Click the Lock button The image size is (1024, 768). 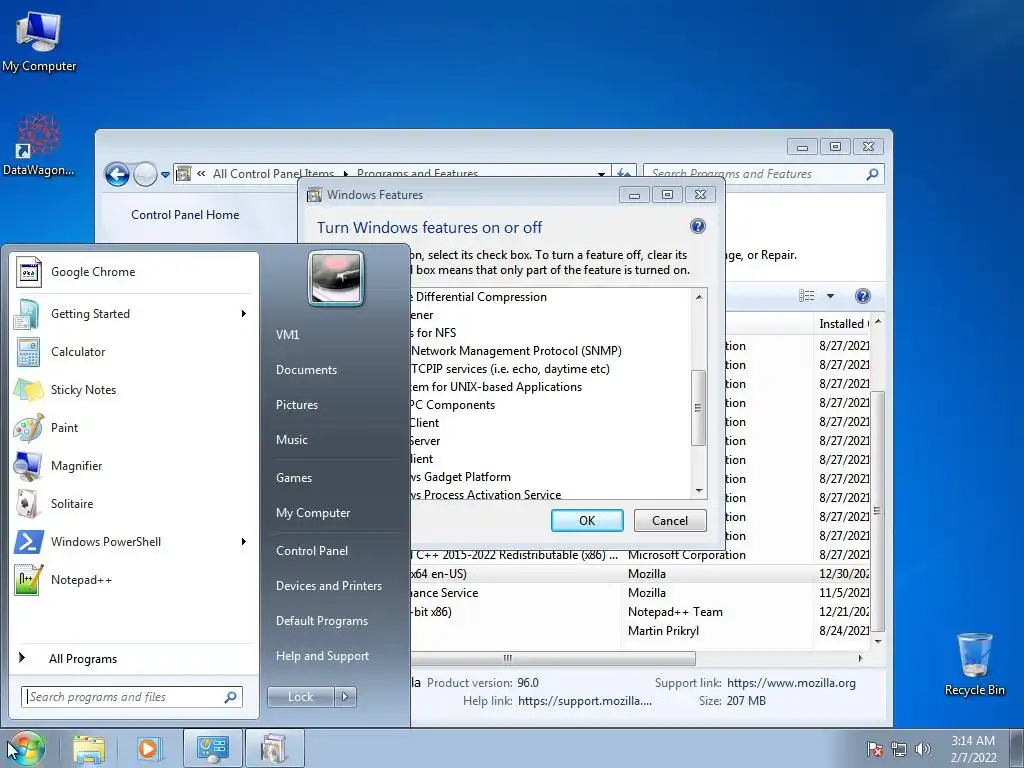tap(301, 697)
